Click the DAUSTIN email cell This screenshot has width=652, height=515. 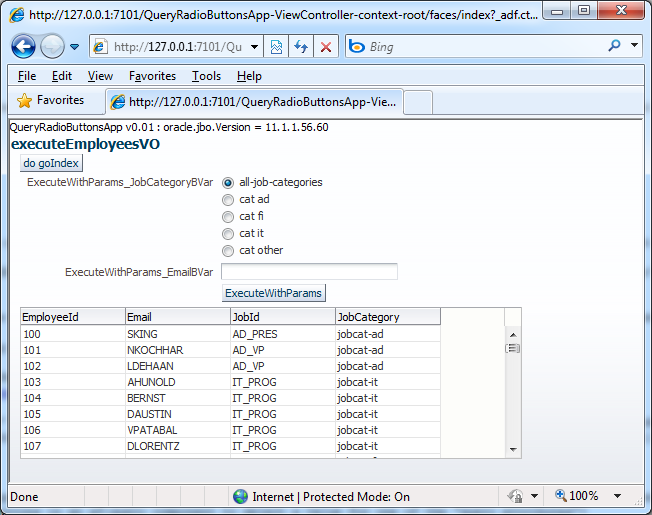point(178,414)
